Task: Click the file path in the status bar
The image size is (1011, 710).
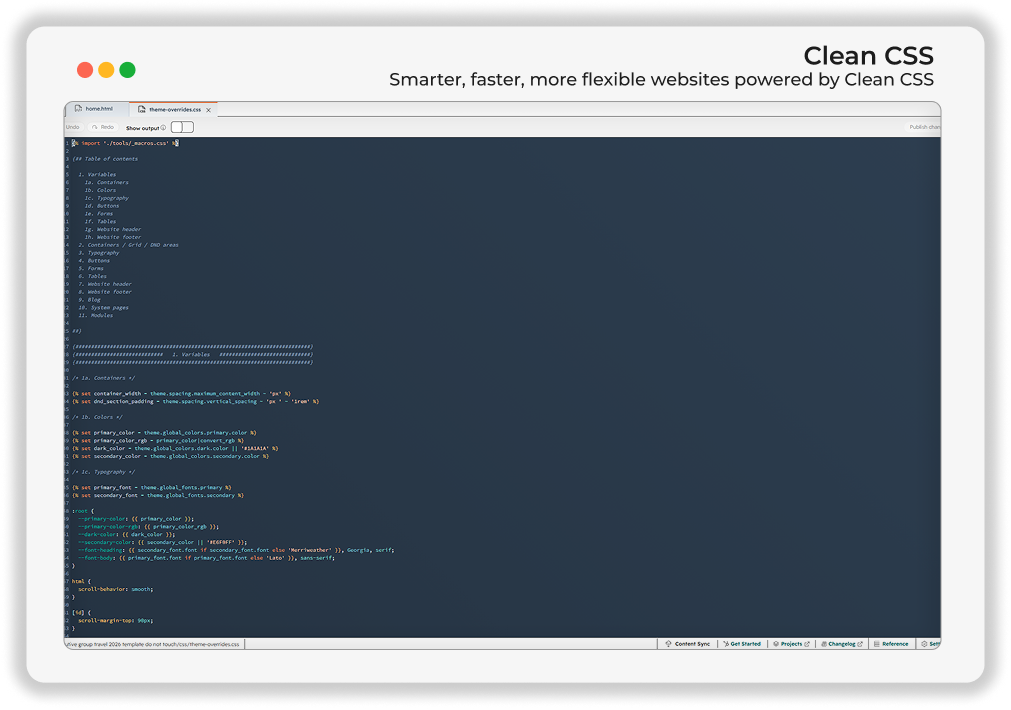Action: (153, 644)
